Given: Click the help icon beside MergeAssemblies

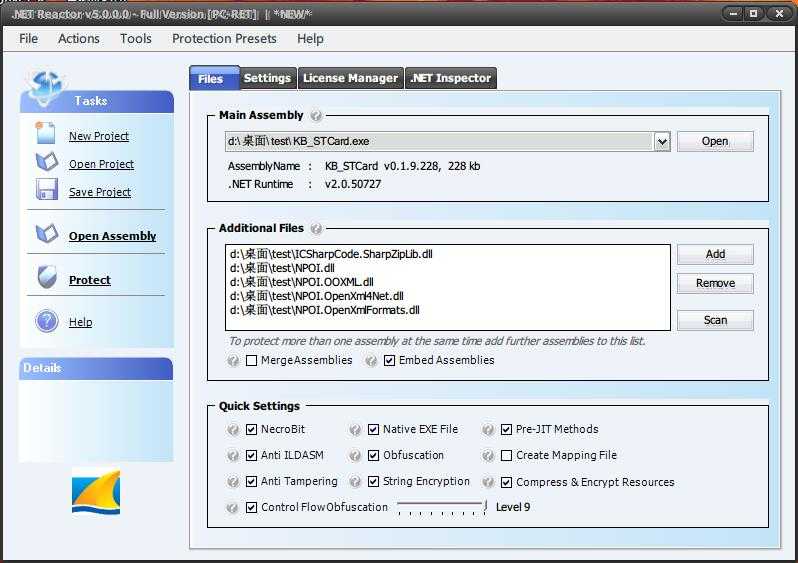Looking at the screenshot, I should coord(233,361).
